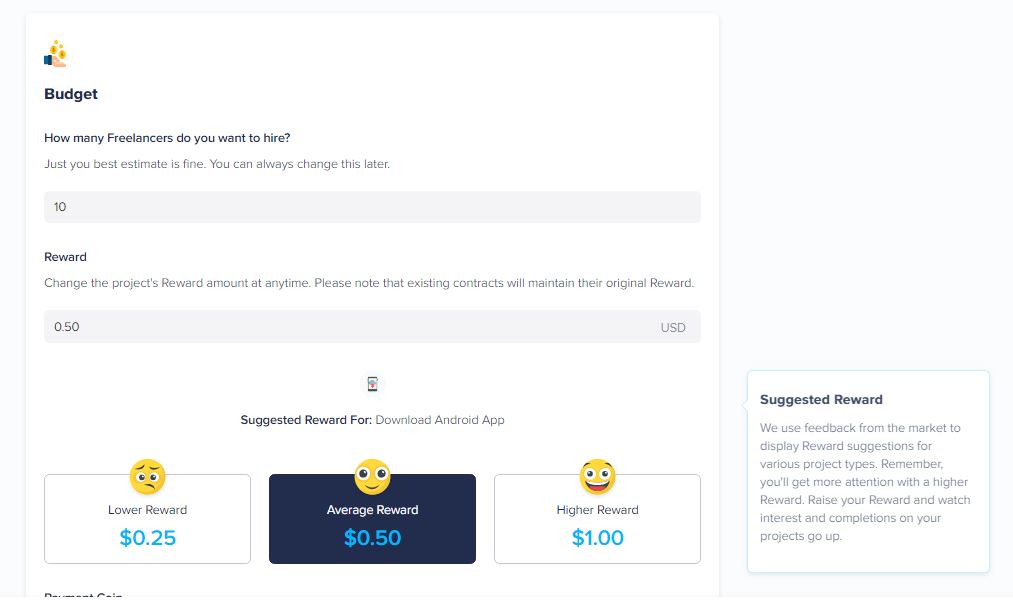The image size is (1013, 600).
Task: Choose the $0.25 reward amount
Action: coord(147,538)
